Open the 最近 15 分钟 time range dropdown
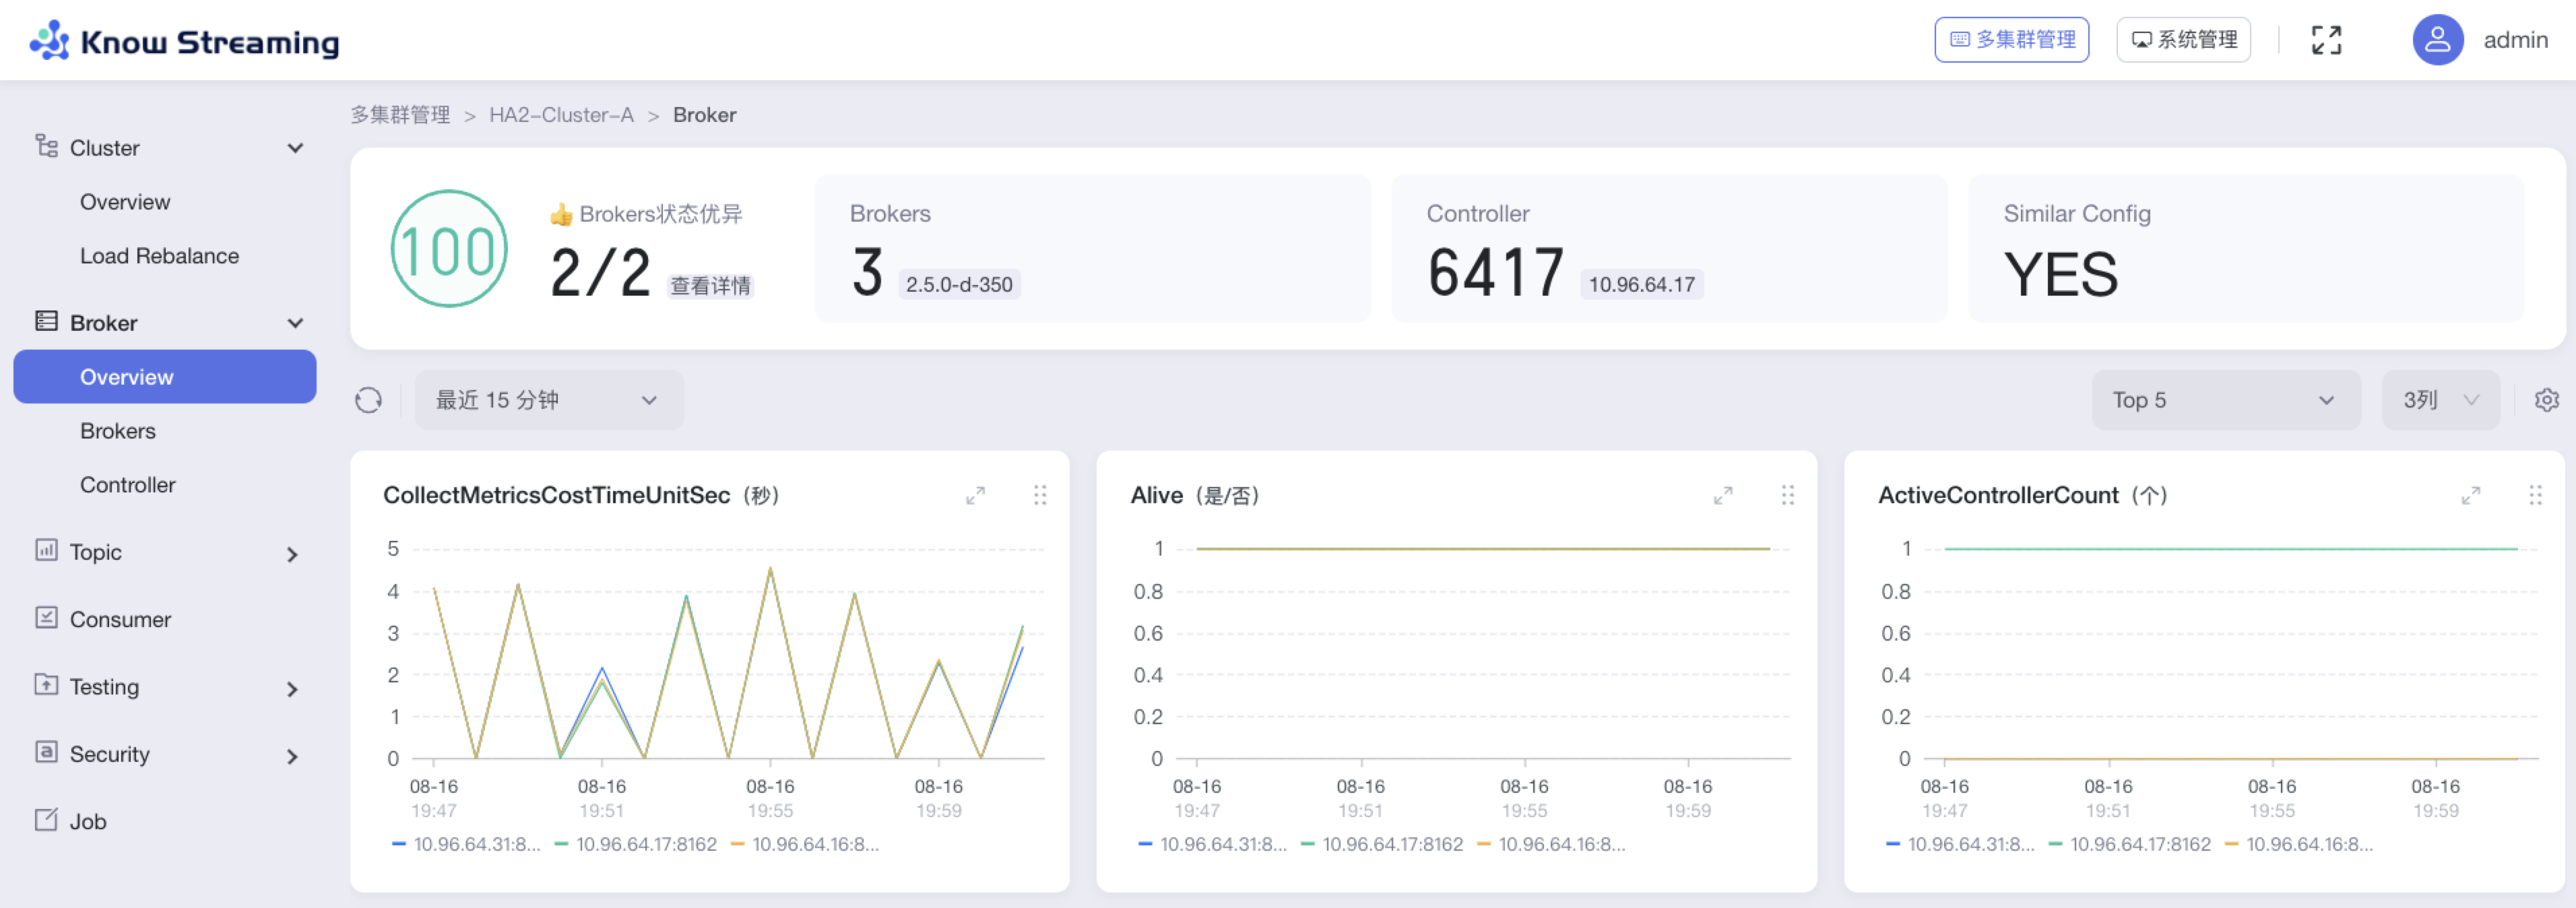The height and width of the screenshot is (908, 2576). click(548, 400)
